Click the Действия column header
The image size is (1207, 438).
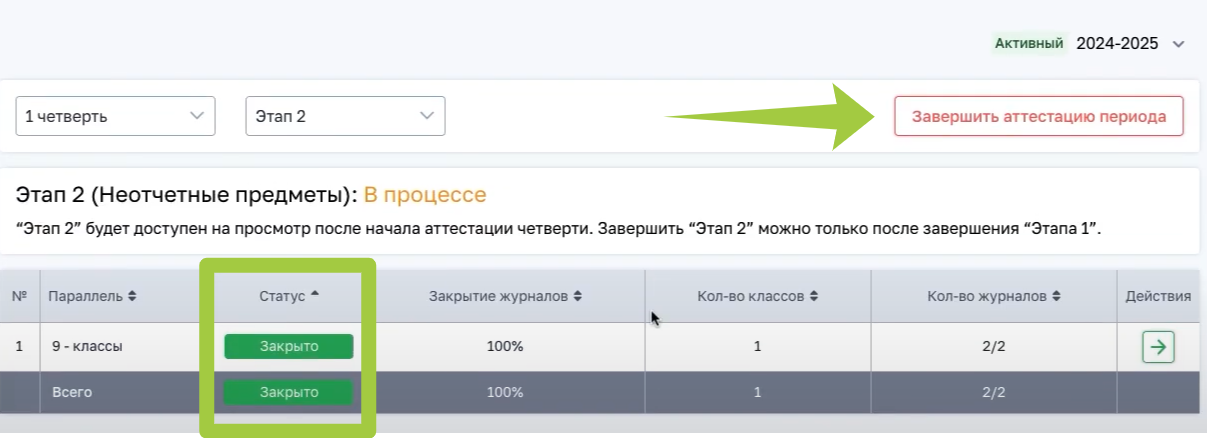[1157, 296]
